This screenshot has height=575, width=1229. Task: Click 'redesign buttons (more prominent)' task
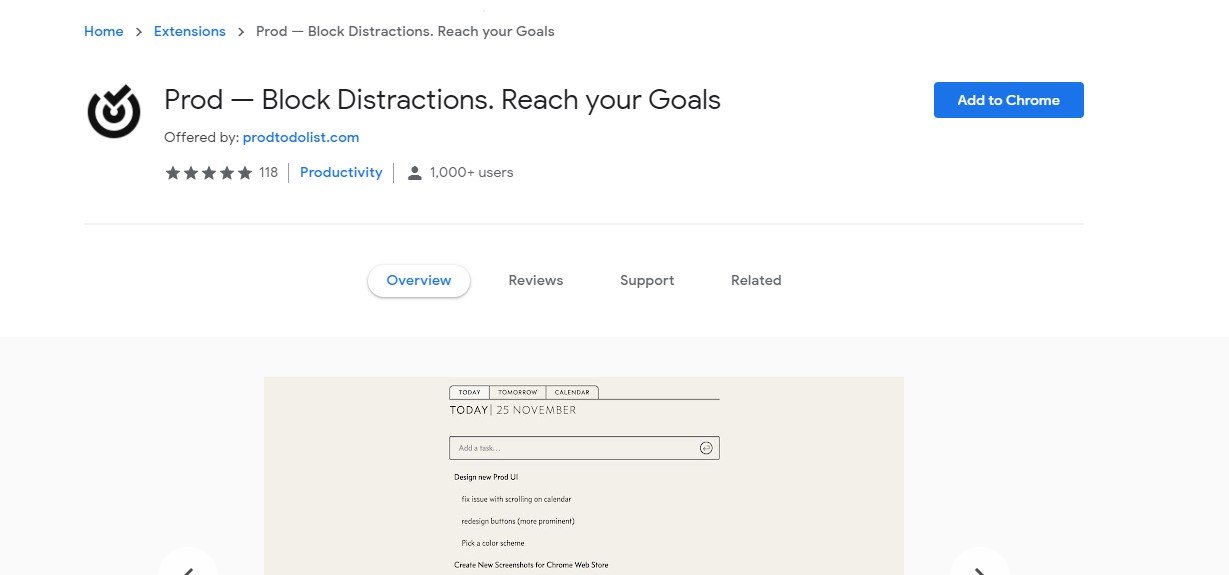pos(518,521)
